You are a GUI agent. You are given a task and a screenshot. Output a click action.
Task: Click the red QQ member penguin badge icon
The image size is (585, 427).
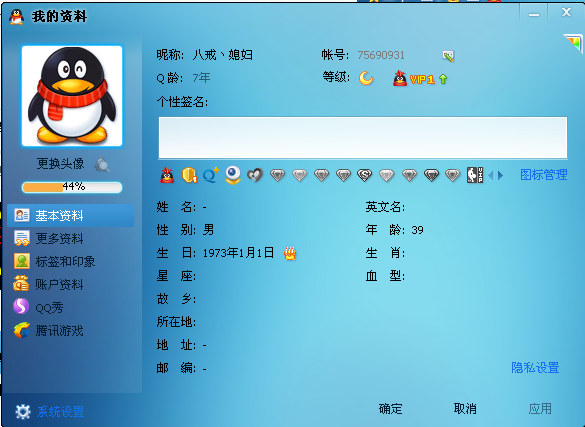167,175
